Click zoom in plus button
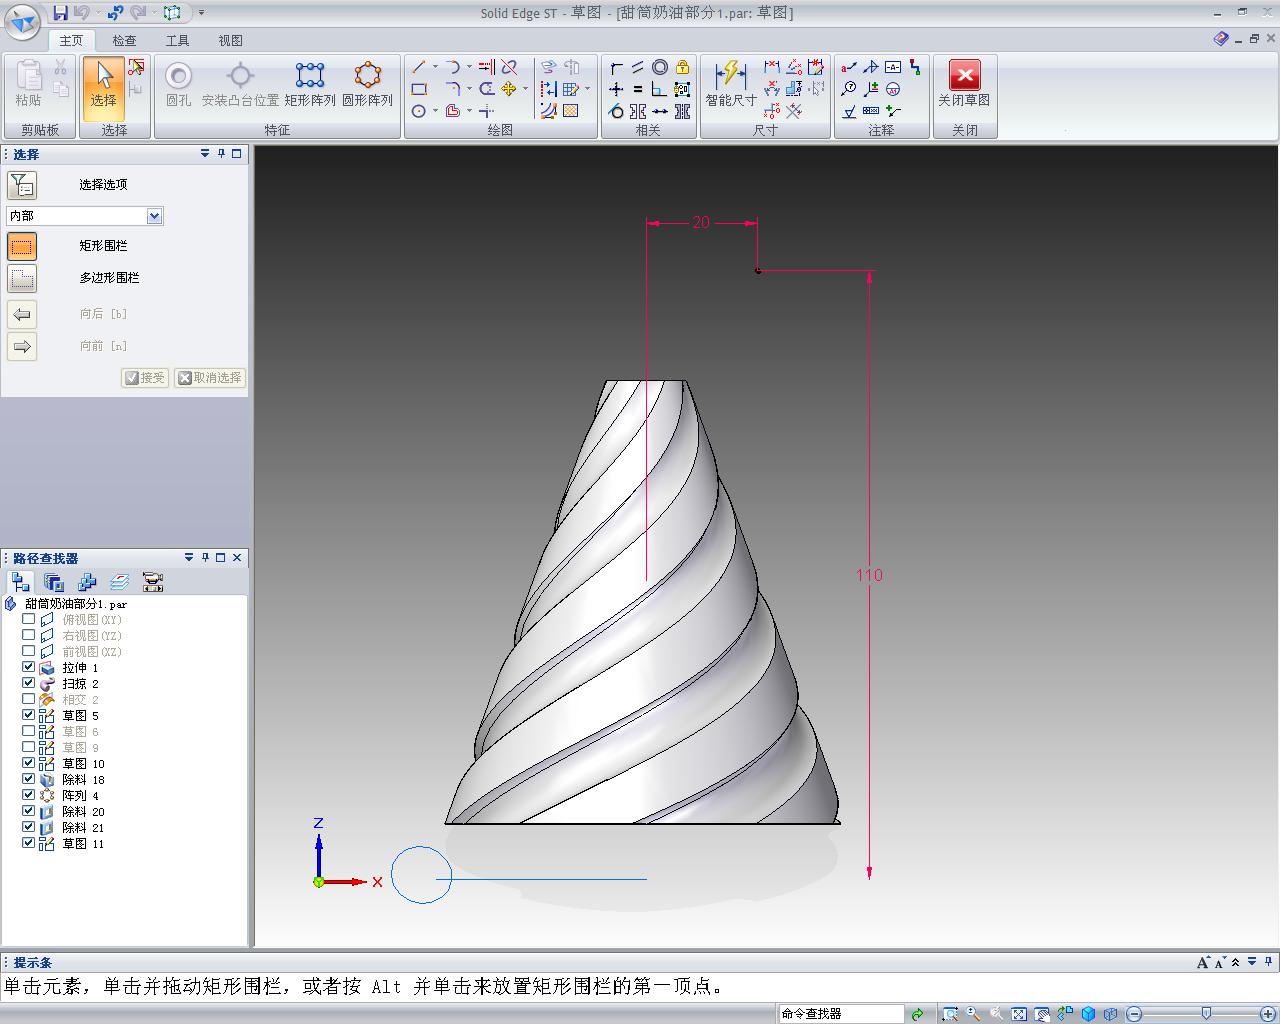Screen dimensions: 1280x1024 [1268, 1014]
